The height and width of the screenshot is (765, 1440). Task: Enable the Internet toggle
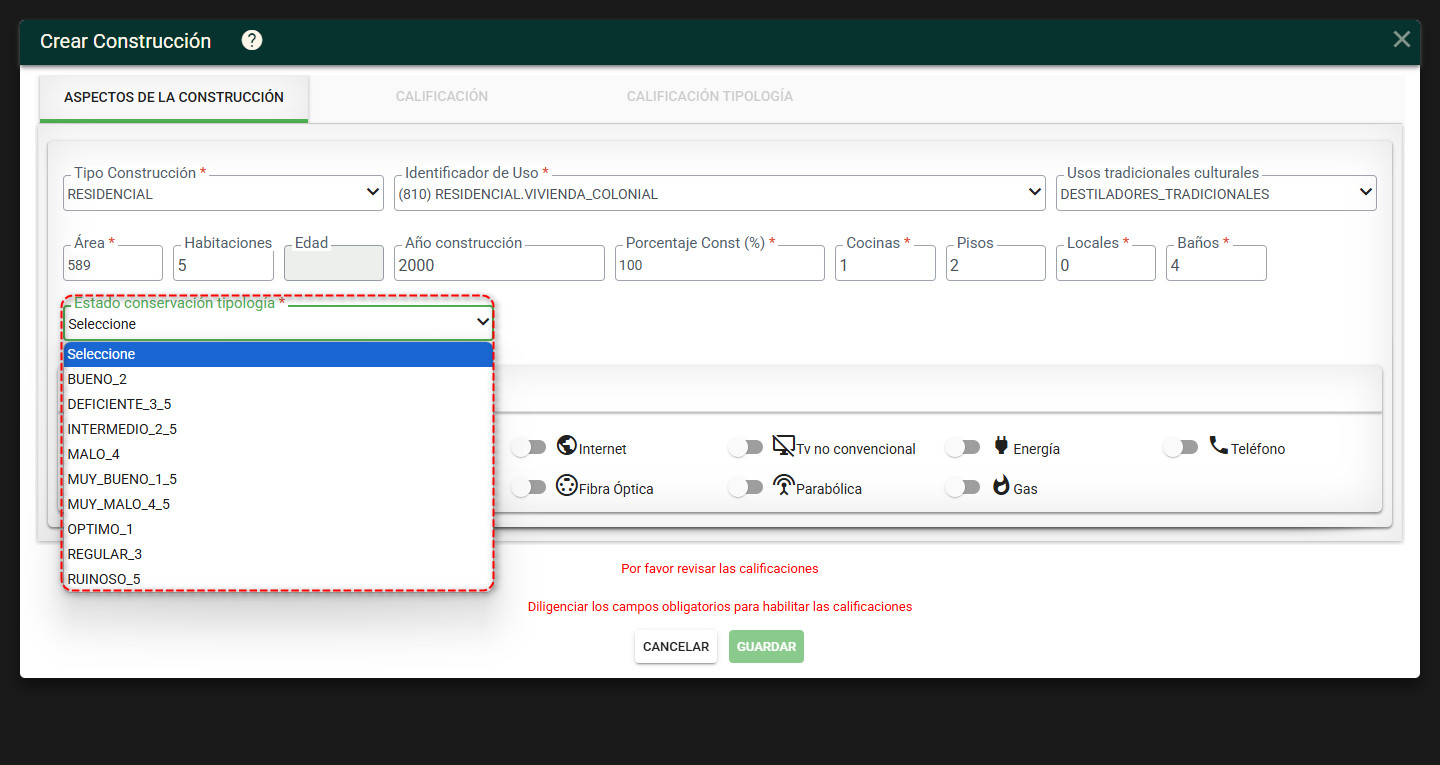[x=529, y=448]
